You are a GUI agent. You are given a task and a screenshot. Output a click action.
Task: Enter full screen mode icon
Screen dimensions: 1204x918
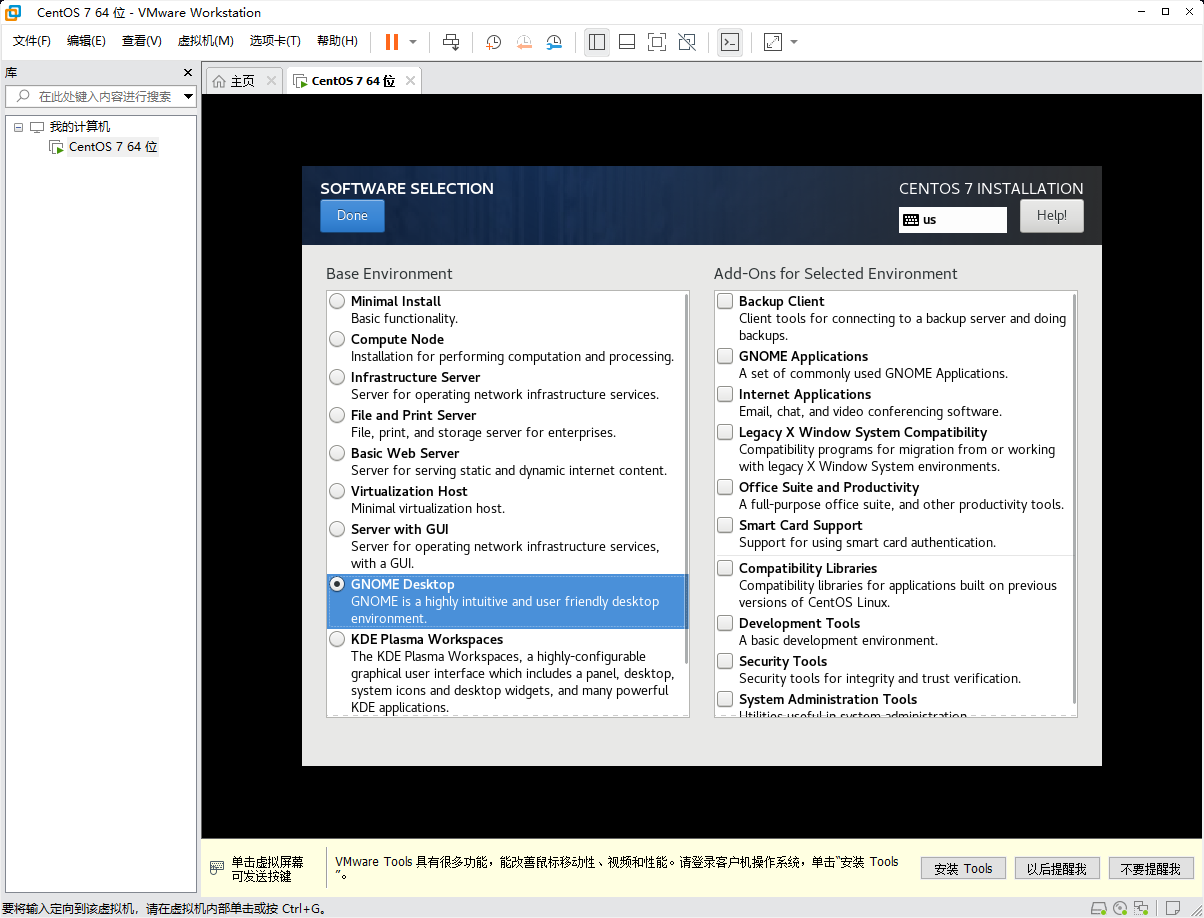(x=657, y=41)
